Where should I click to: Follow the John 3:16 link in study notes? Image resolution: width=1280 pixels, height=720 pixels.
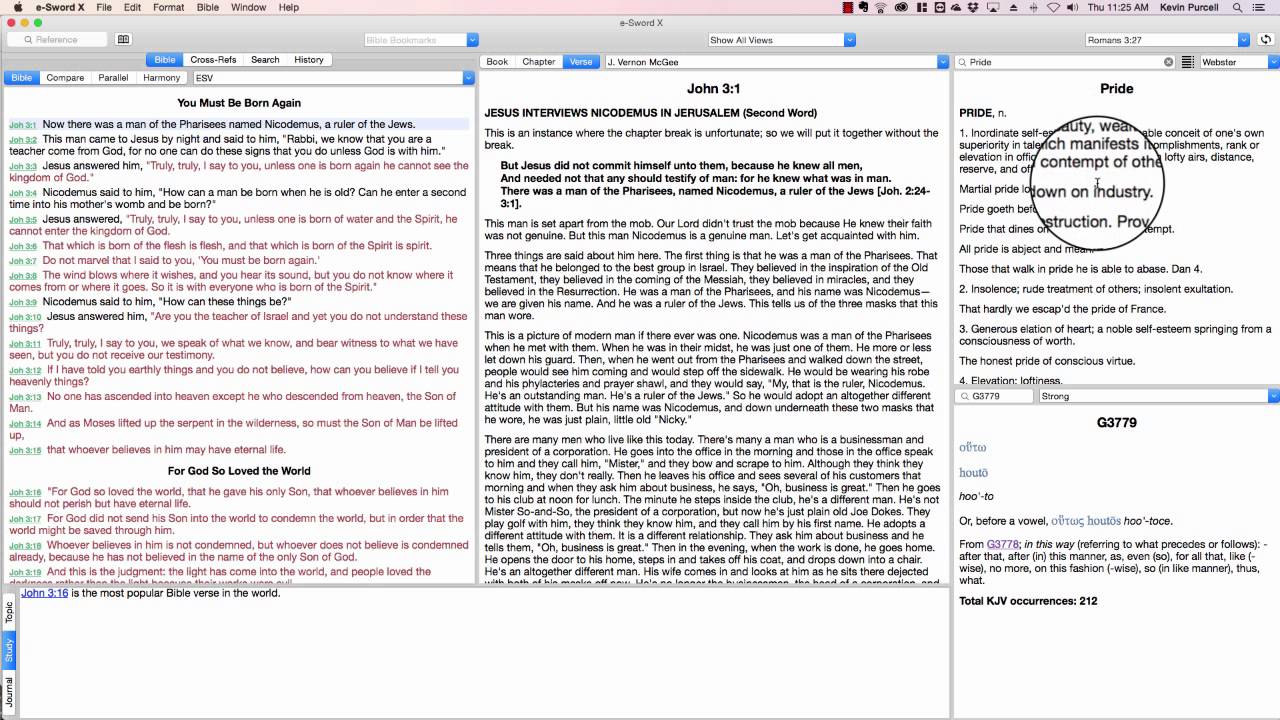point(44,593)
